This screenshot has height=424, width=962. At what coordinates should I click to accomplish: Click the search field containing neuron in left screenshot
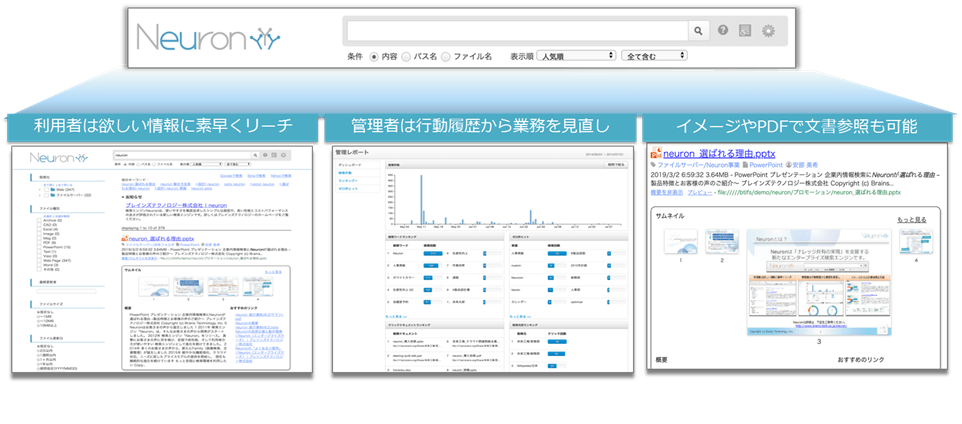coord(182,155)
